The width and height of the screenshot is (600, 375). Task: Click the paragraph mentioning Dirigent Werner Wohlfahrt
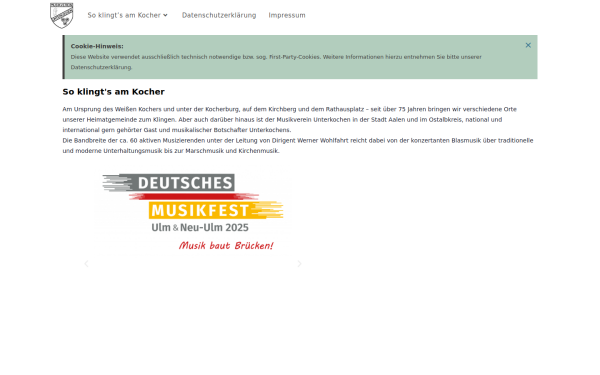click(x=298, y=145)
